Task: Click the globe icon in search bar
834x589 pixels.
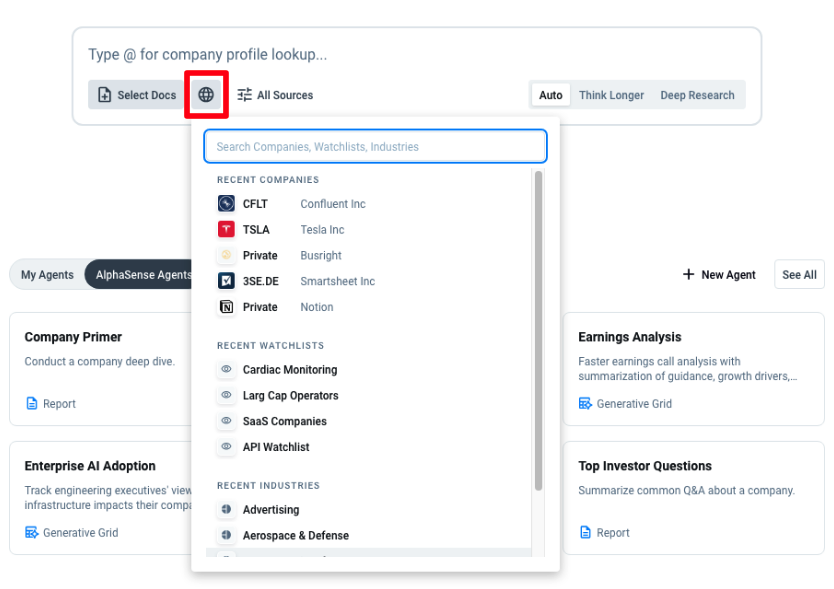Action: tap(206, 95)
